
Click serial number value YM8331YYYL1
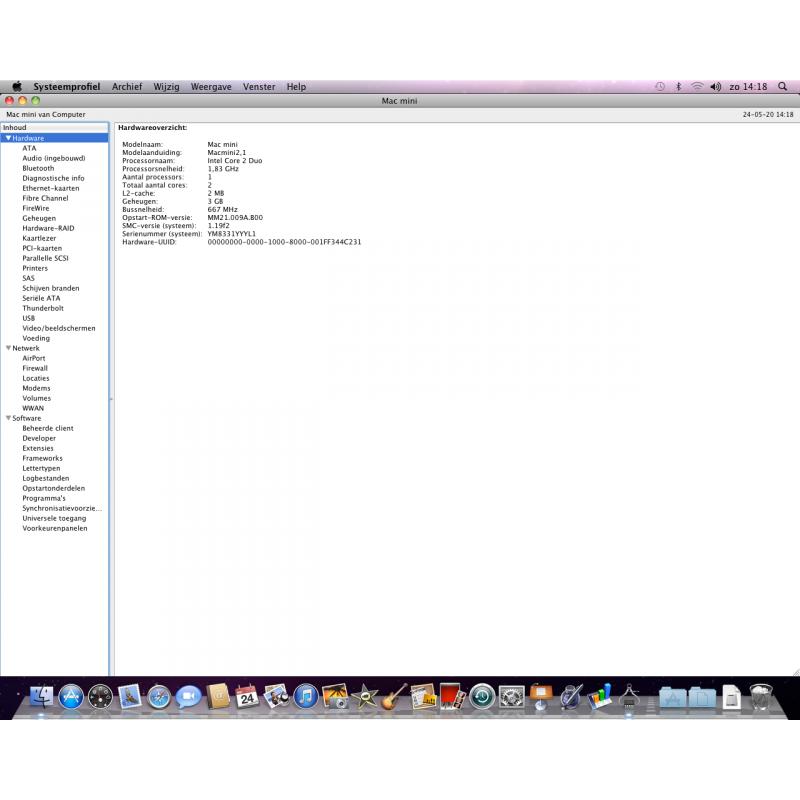232,234
